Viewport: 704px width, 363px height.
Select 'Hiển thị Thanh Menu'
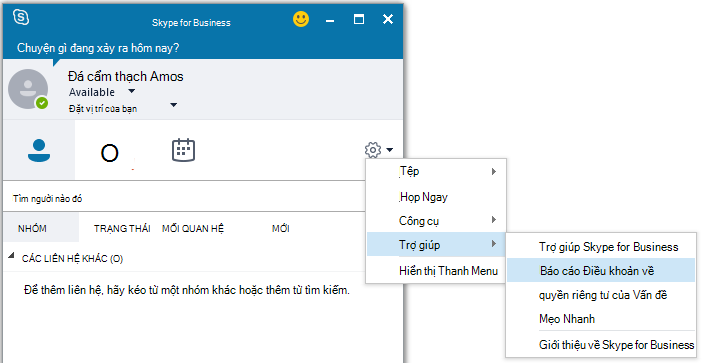pyautogui.click(x=436, y=271)
